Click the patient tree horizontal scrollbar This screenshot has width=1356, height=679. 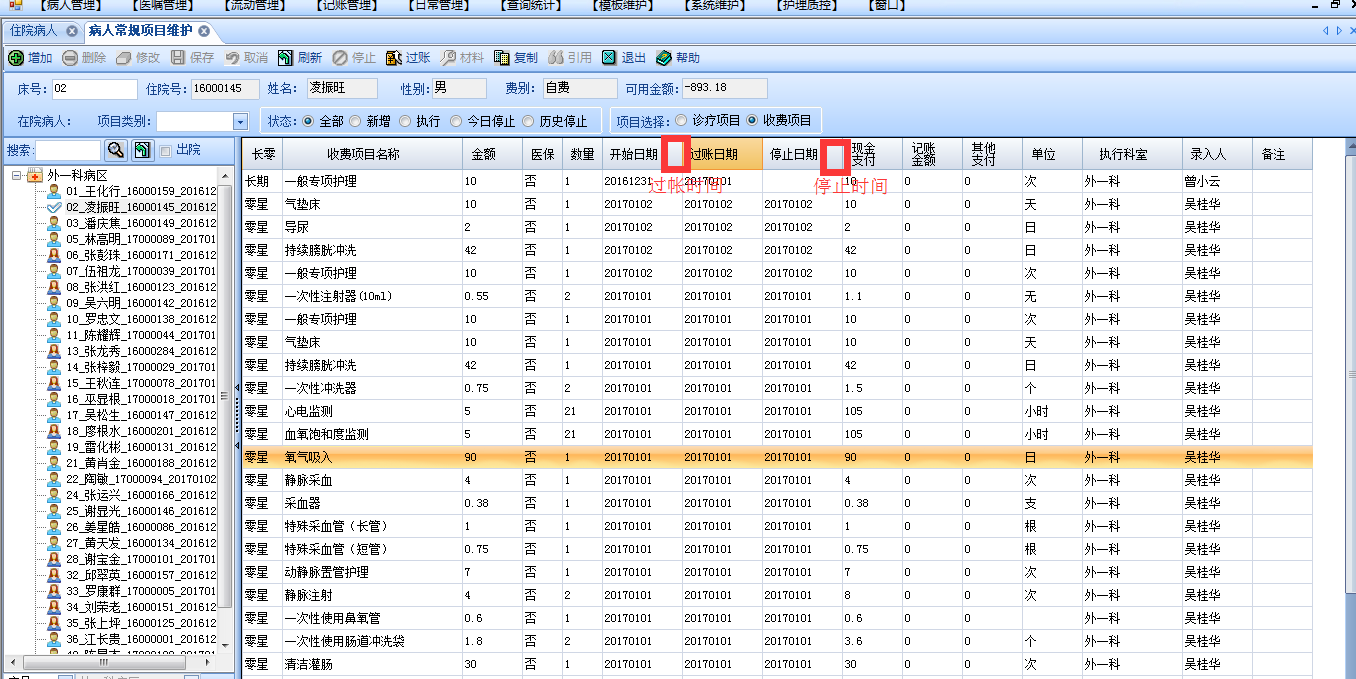tap(109, 662)
